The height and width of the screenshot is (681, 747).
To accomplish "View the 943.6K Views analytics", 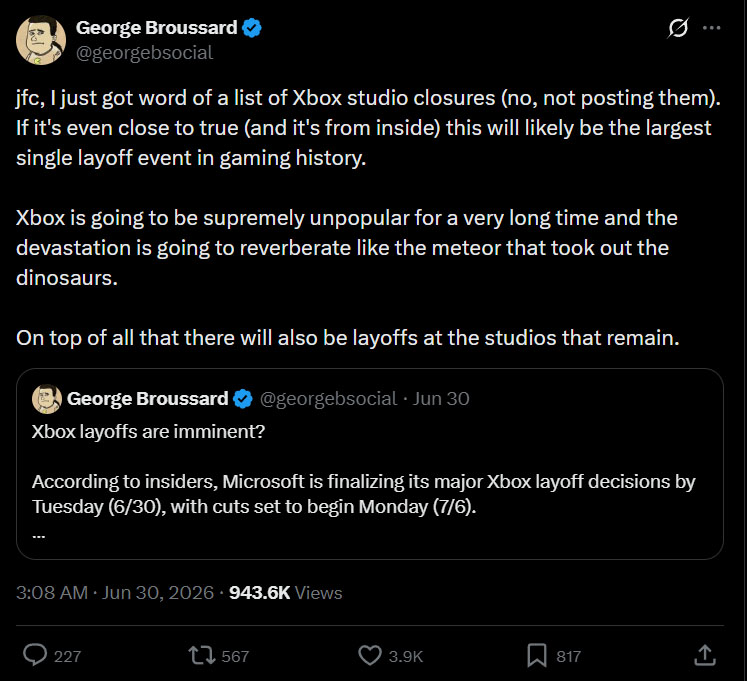I will pyautogui.click(x=285, y=593).
